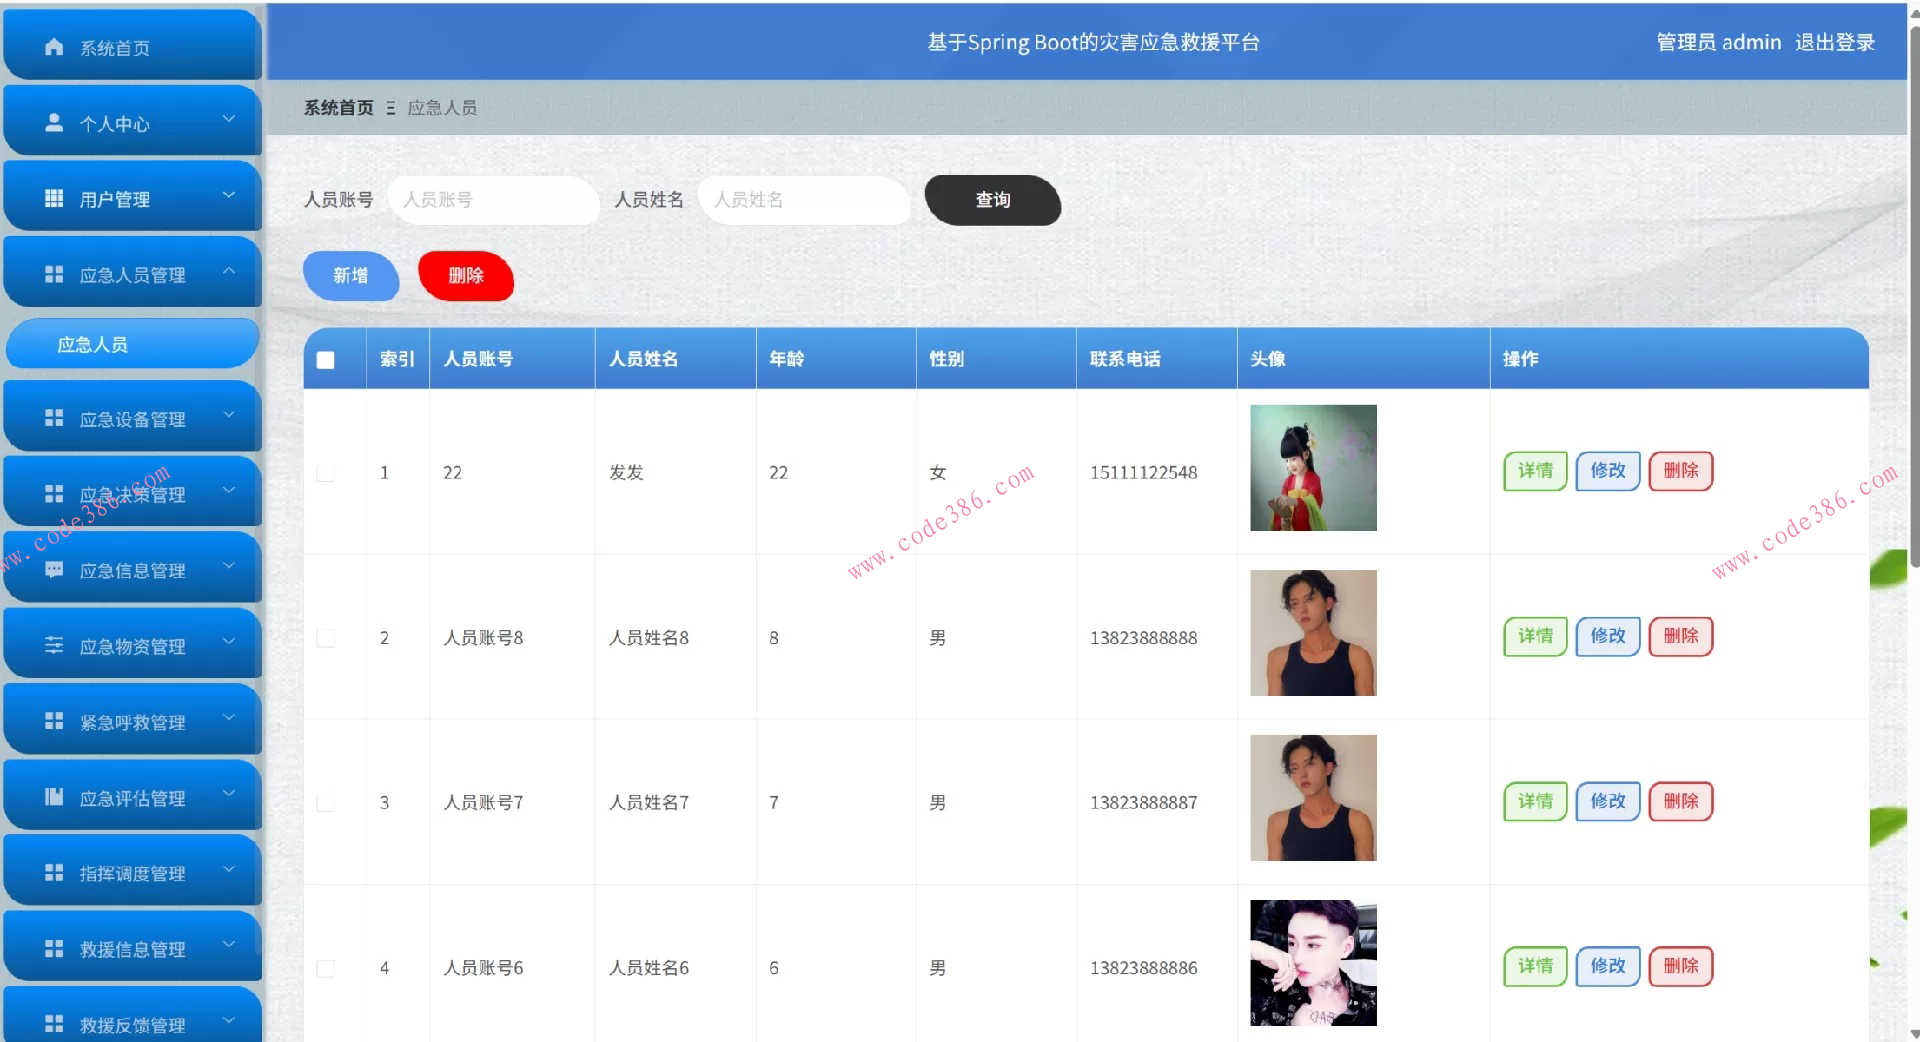Check the checkbox for 人员姓名8
The image size is (1920, 1042).
pyautogui.click(x=324, y=637)
